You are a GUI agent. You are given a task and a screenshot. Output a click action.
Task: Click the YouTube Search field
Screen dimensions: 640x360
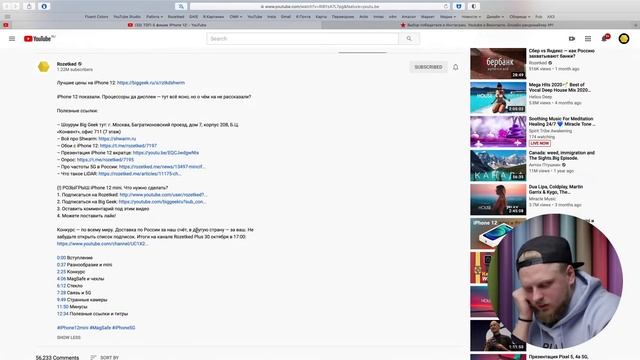point(302,39)
